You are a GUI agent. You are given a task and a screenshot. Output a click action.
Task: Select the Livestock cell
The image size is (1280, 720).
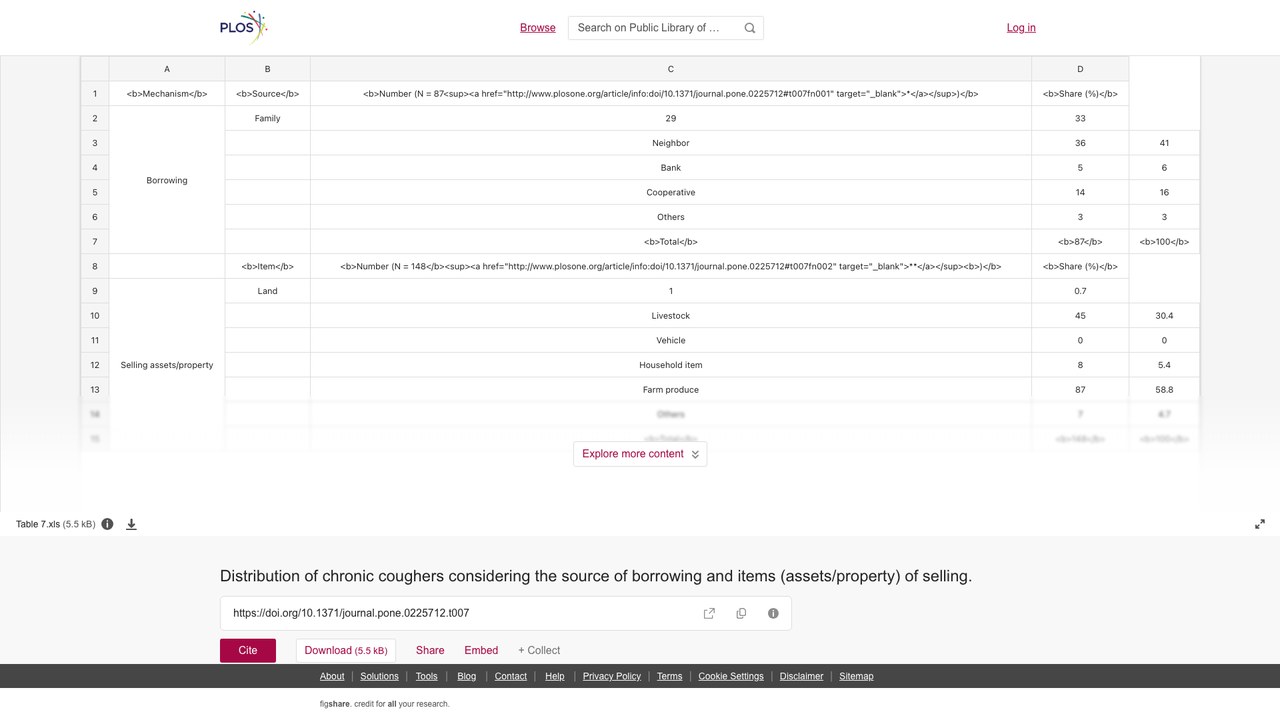pos(671,316)
